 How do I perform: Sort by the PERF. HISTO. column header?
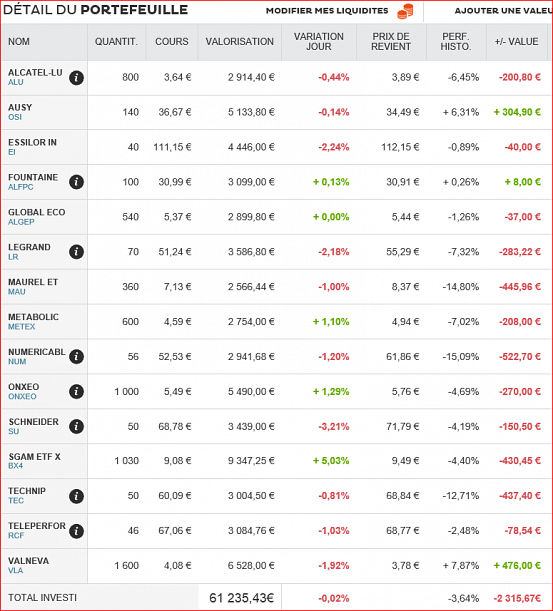point(456,41)
